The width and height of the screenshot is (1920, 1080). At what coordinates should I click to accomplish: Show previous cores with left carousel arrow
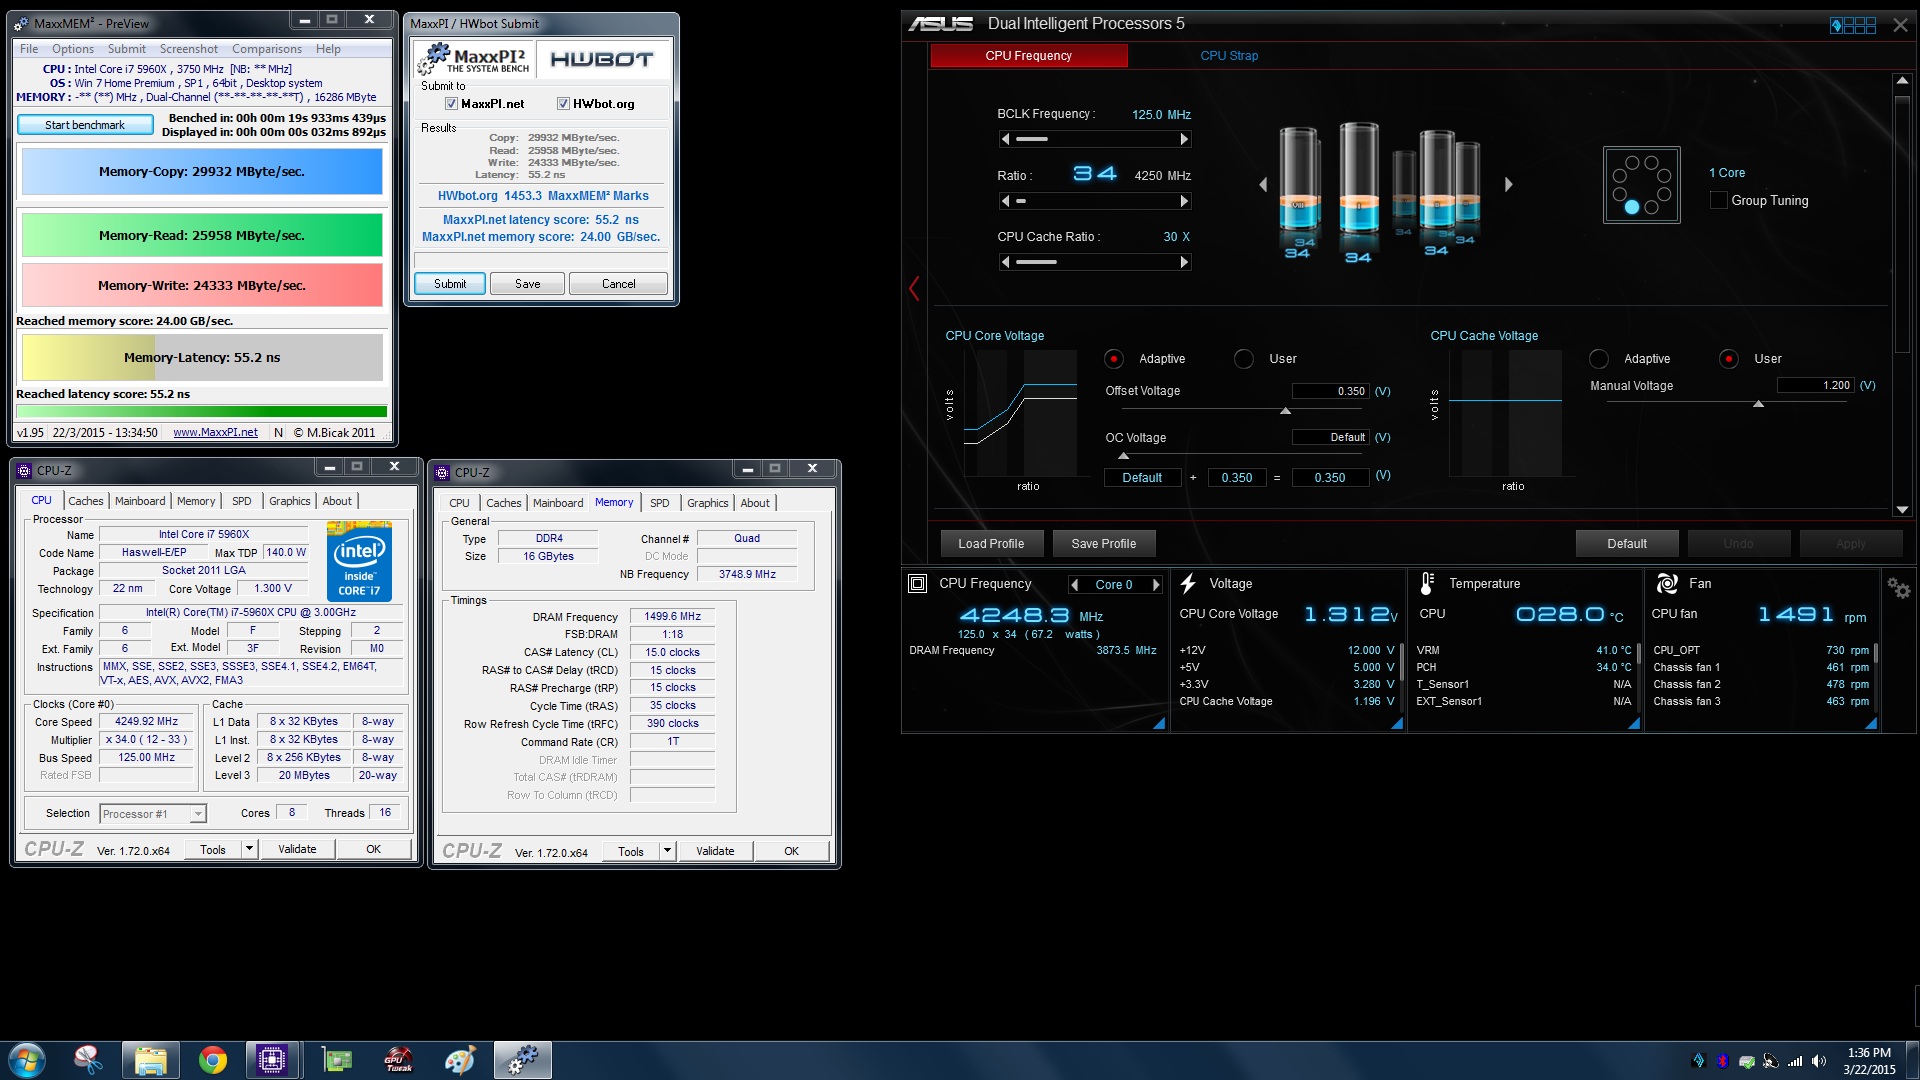[1263, 185]
